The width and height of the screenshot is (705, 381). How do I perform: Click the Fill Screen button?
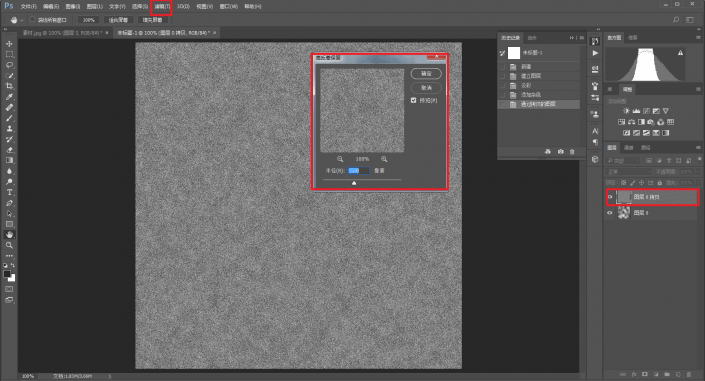[x=152, y=20]
